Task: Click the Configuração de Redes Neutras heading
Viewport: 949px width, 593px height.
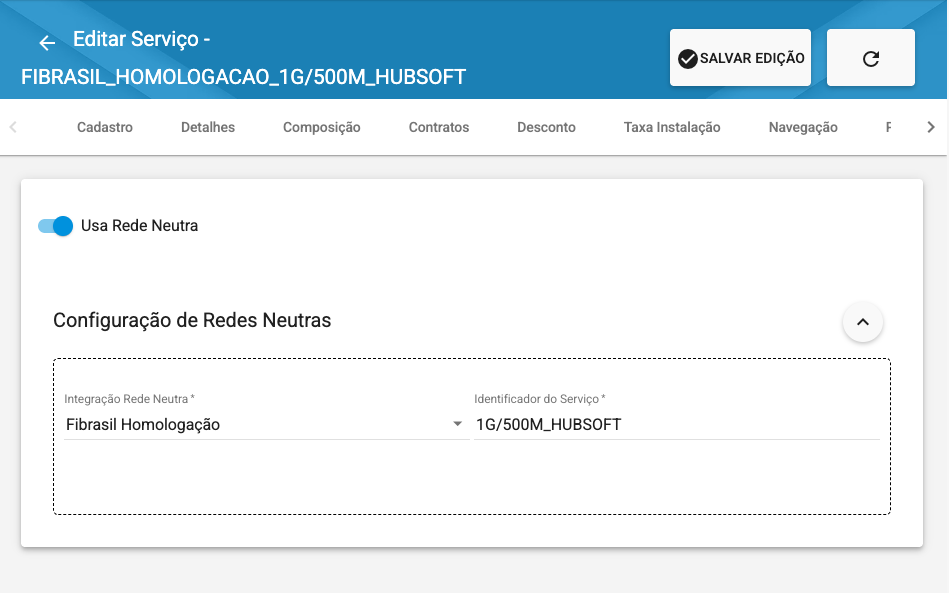Action: pyautogui.click(x=192, y=321)
